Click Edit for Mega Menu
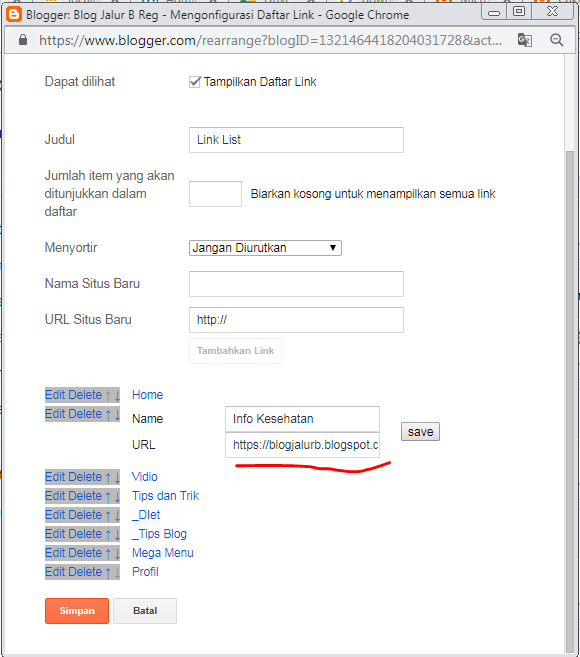This screenshot has height=657, width=580. coord(55,553)
